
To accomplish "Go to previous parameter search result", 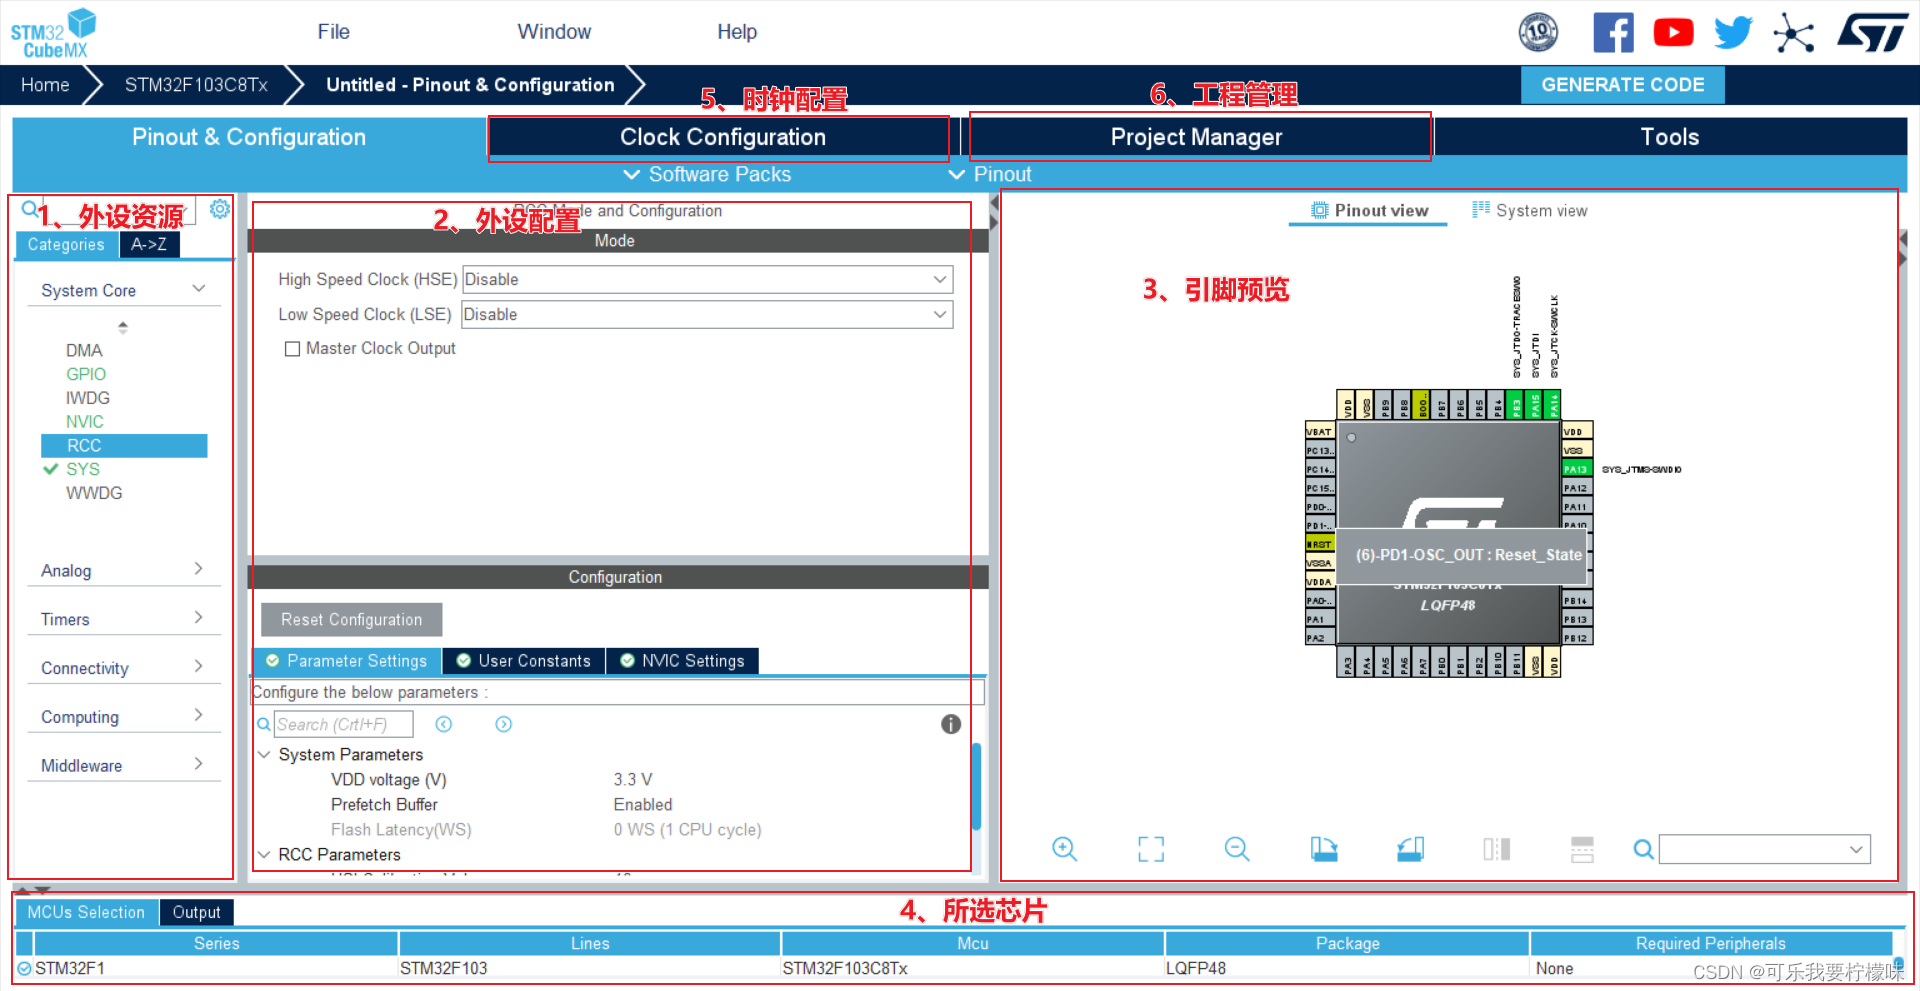I will pyautogui.click(x=444, y=724).
